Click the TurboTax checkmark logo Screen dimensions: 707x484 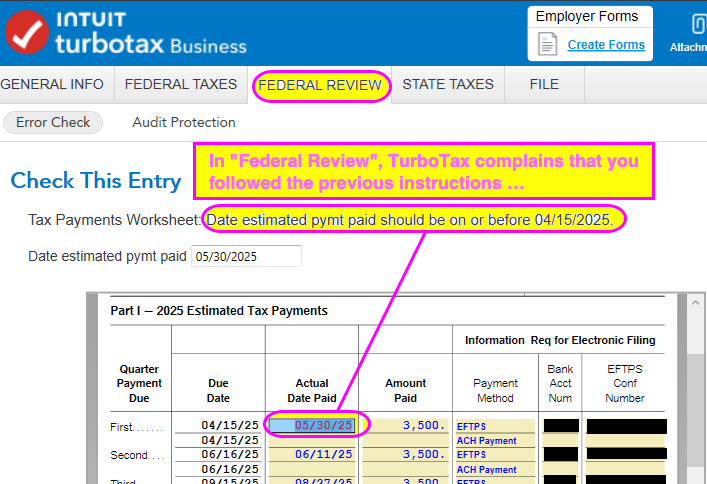[x=27, y=32]
